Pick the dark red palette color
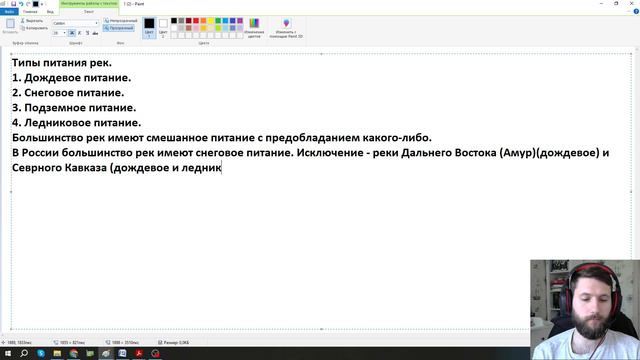640x360 pixels. [189, 21]
